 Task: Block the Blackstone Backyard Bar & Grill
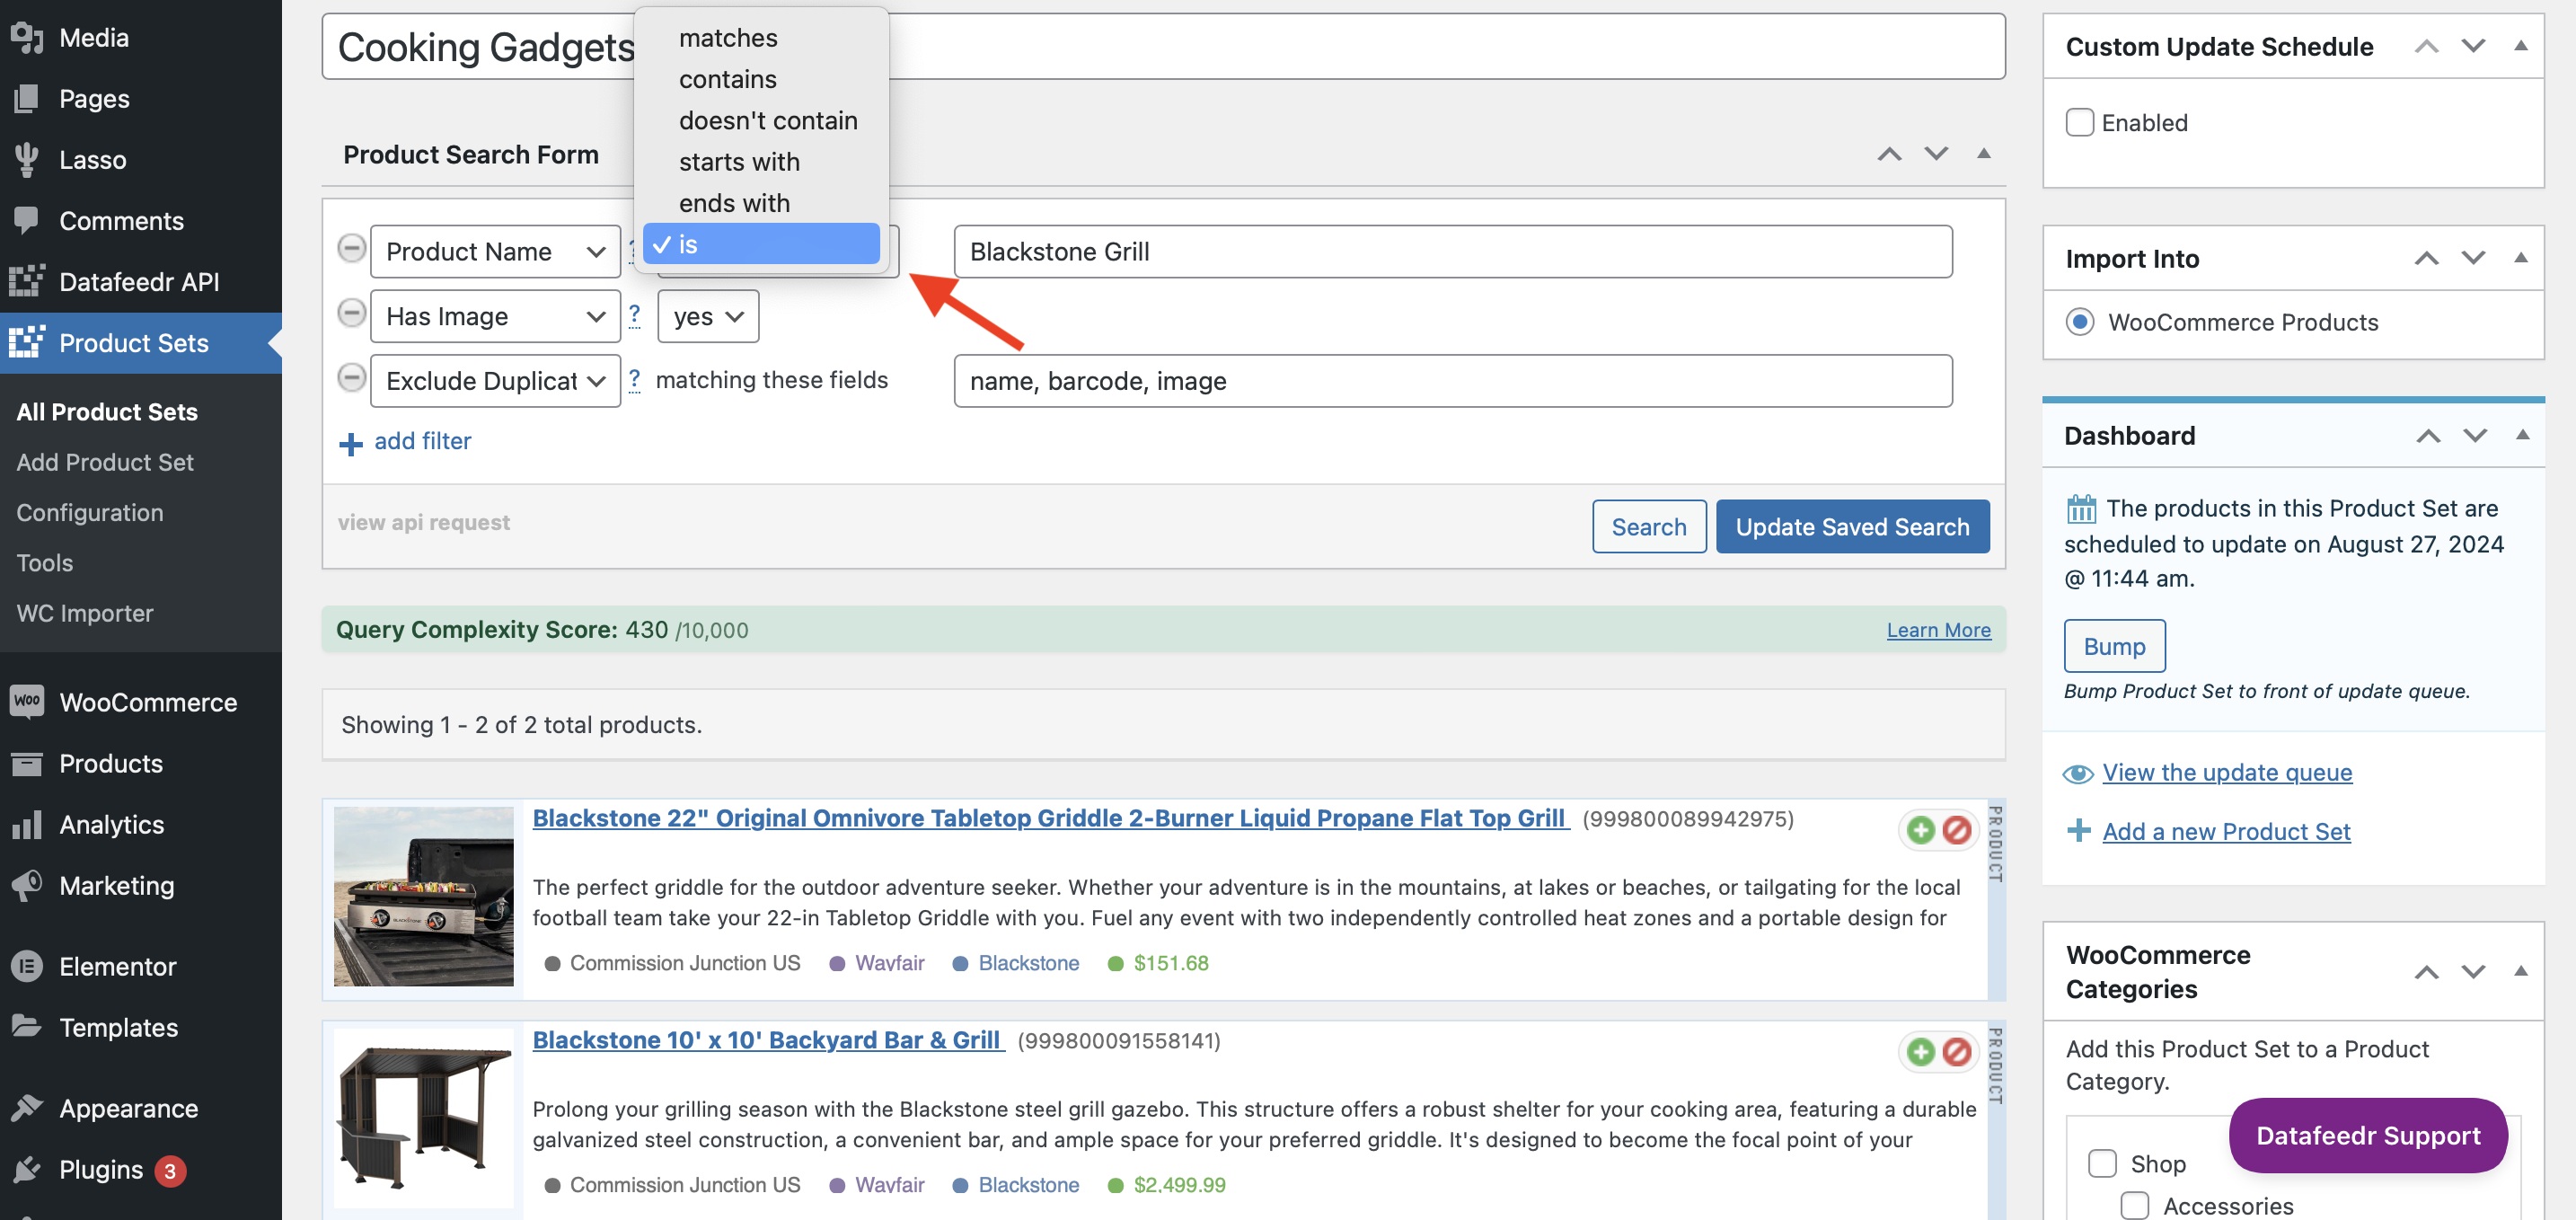(x=1957, y=1052)
